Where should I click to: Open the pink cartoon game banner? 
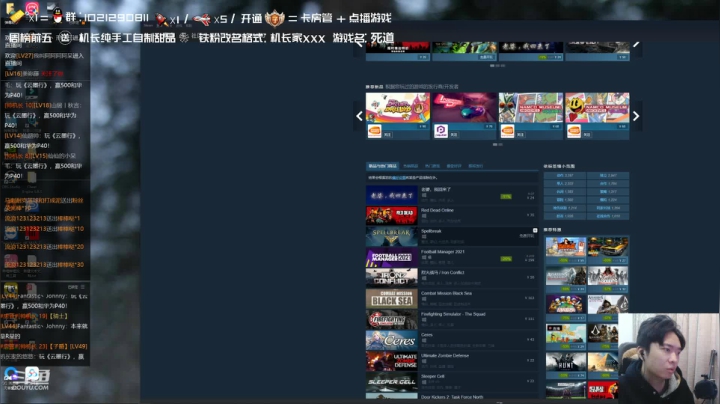[398, 107]
